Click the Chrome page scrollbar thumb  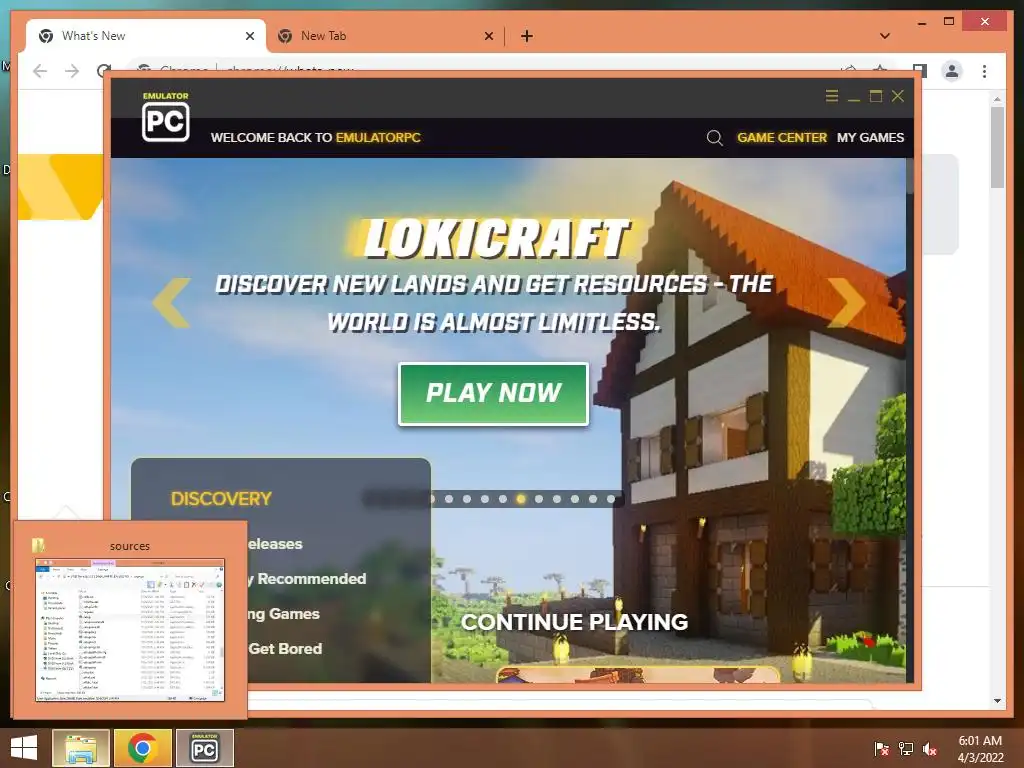pyautogui.click(x=997, y=148)
